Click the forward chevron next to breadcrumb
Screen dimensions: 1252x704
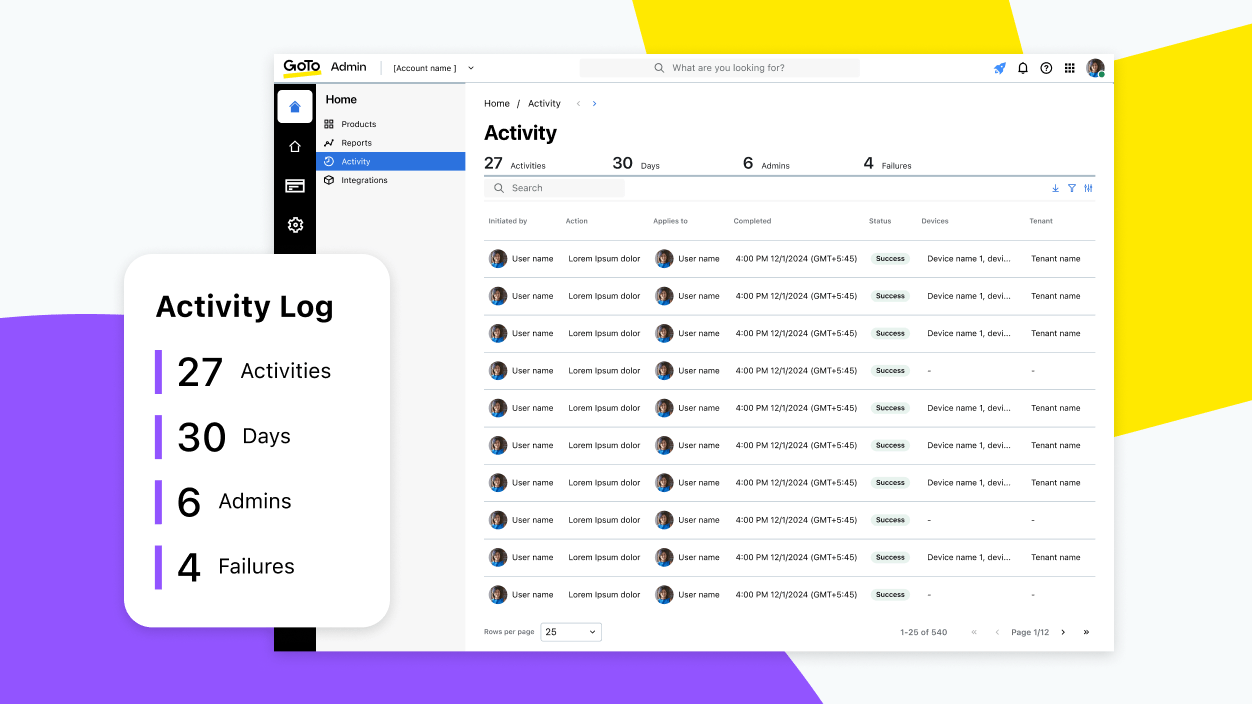tap(594, 103)
